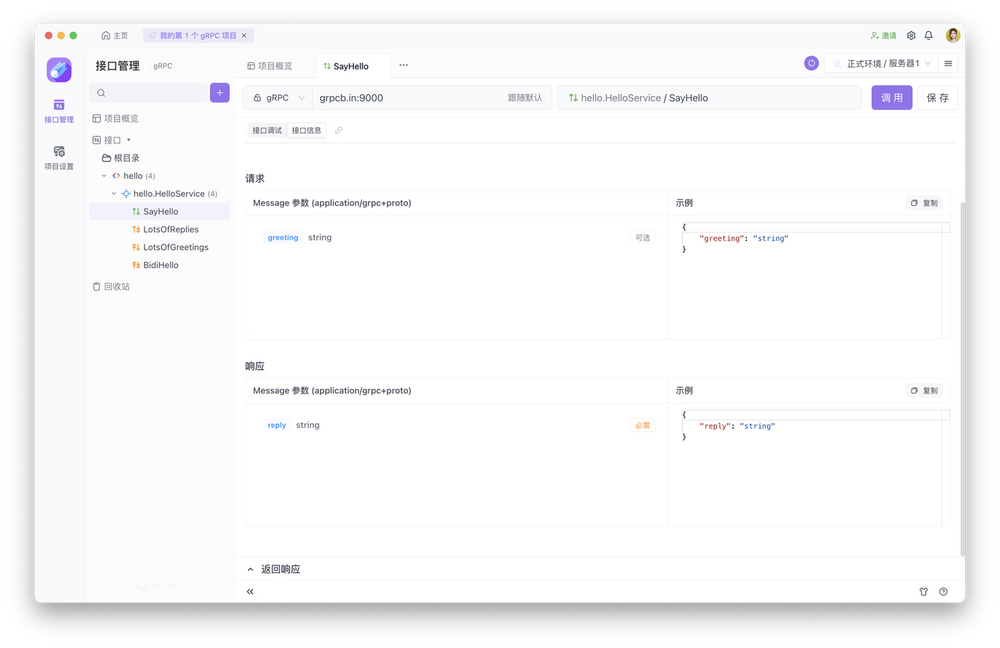Open settings gear icon in title bar
This screenshot has width=1000, height=648.
pos(911,35)
